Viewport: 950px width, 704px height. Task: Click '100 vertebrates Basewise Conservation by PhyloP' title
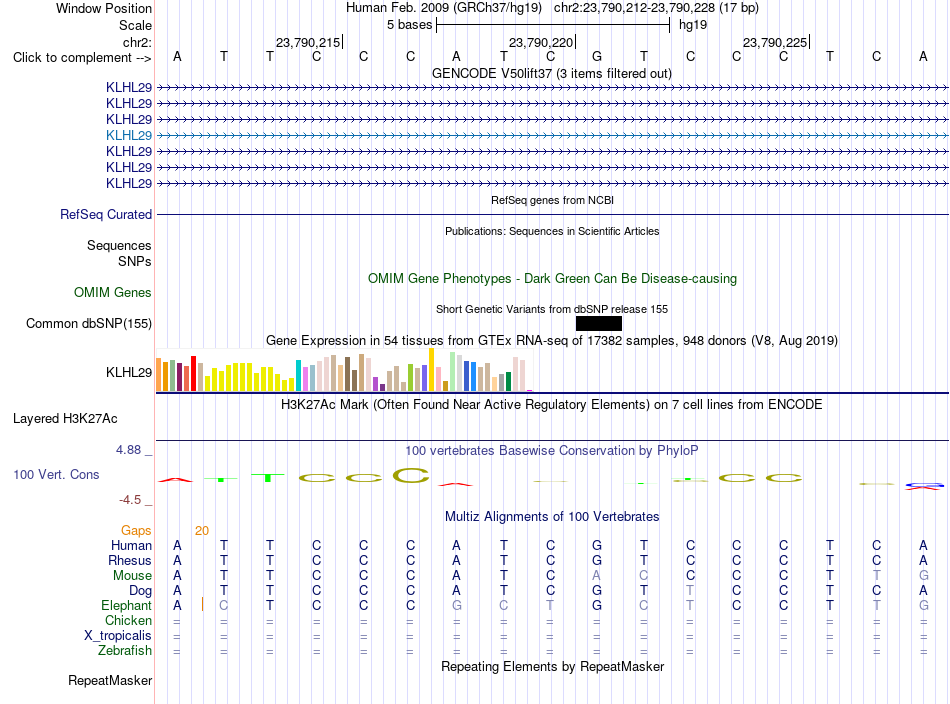(x=551, y=451)
